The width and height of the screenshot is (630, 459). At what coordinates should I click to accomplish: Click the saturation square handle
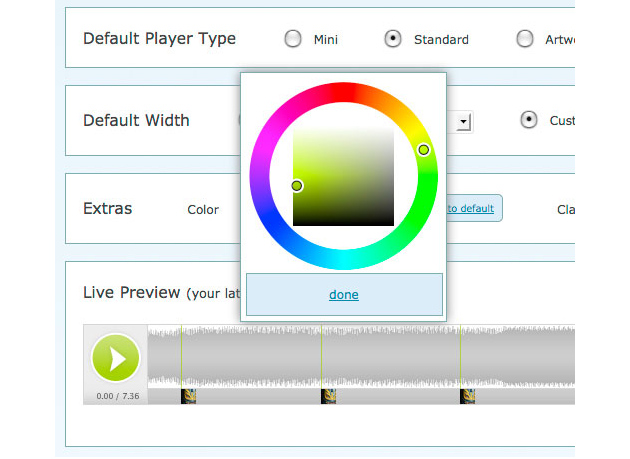tap(297, 186)
